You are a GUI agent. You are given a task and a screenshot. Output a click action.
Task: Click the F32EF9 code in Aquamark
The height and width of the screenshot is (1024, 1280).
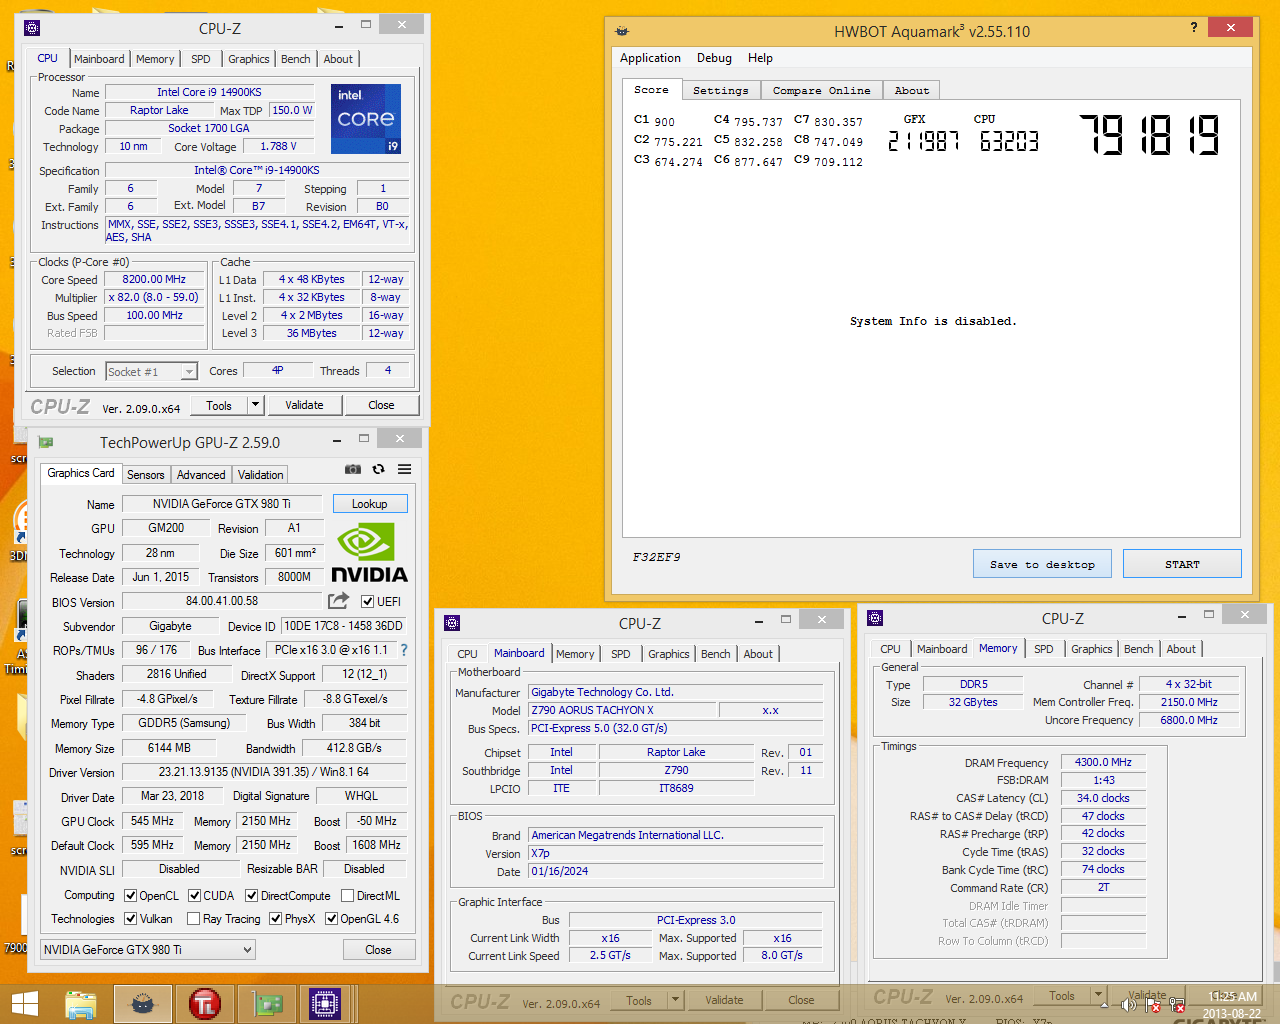click(656, 557)
